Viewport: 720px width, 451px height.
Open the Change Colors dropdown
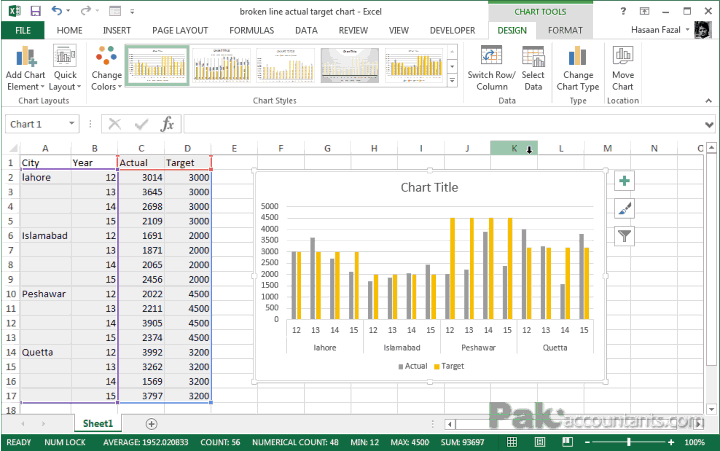(106, 68)
